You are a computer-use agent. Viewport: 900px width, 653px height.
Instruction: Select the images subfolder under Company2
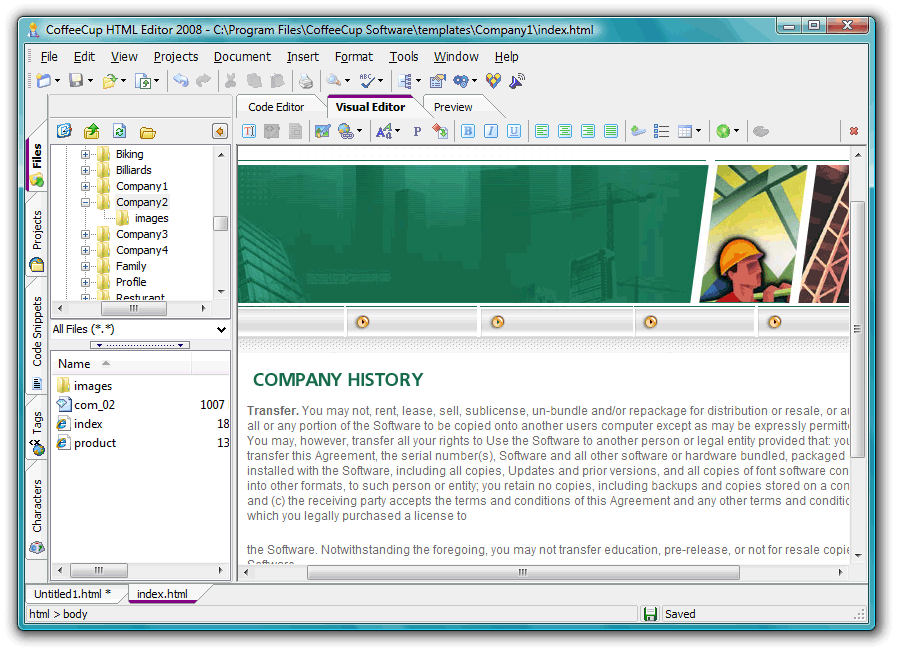[152, 218]
